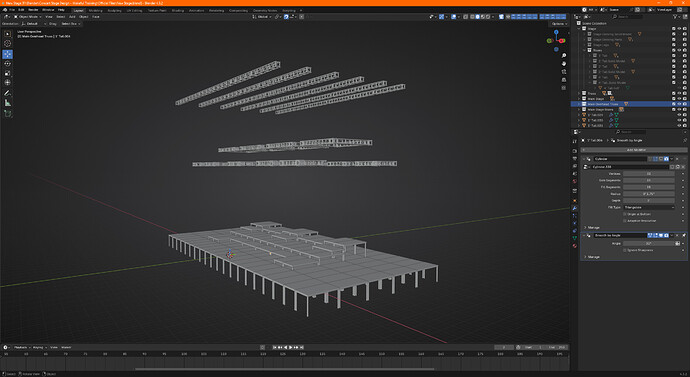Collapse the Stage collection in outliner
The image size is (690, 377).
coord(579,29)
